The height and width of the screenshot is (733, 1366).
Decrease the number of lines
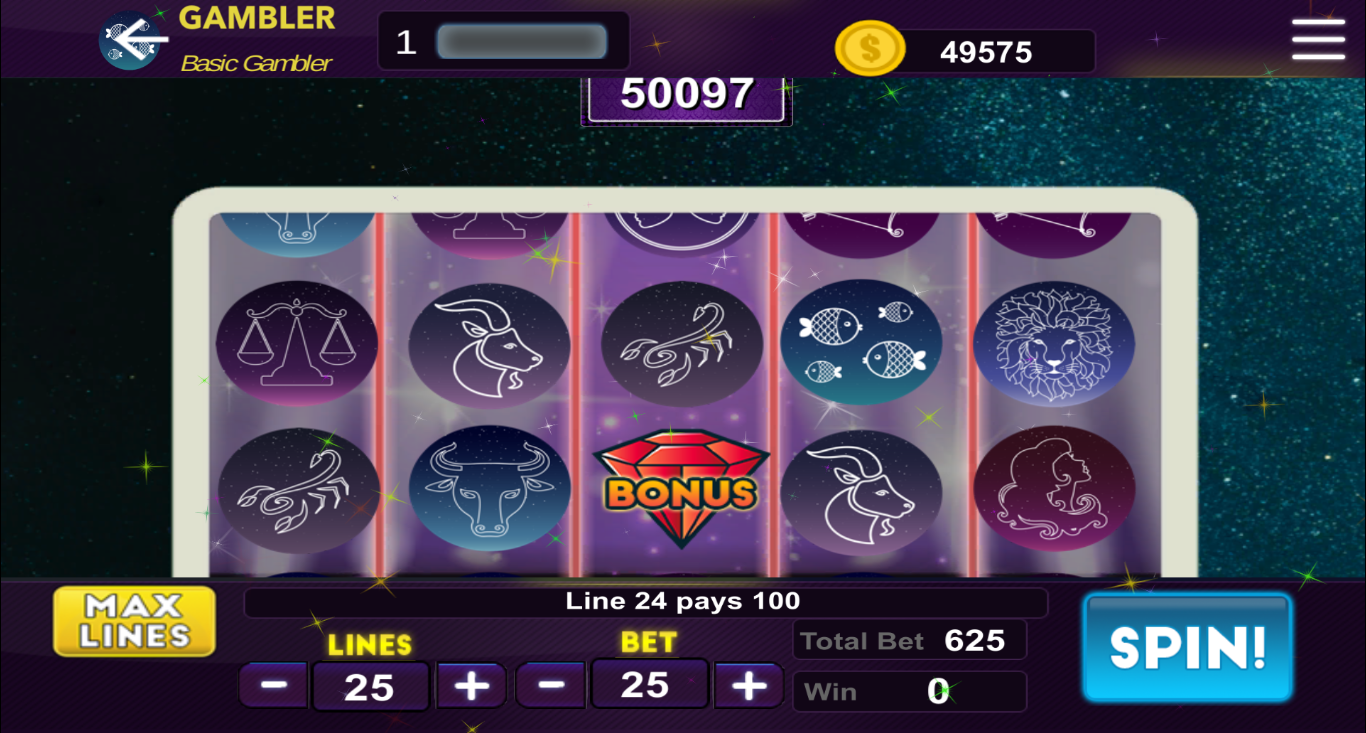point(274,686)
